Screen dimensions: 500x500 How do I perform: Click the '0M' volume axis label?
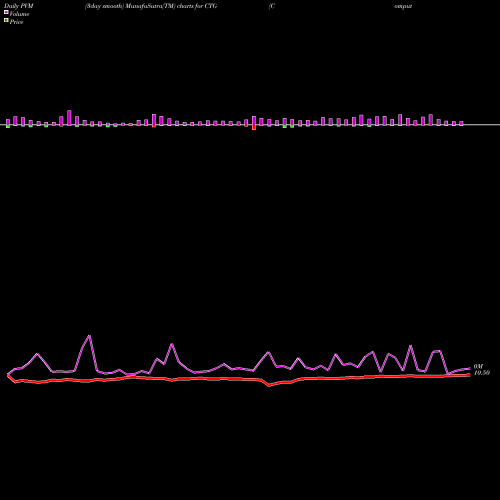coord(478,366)
